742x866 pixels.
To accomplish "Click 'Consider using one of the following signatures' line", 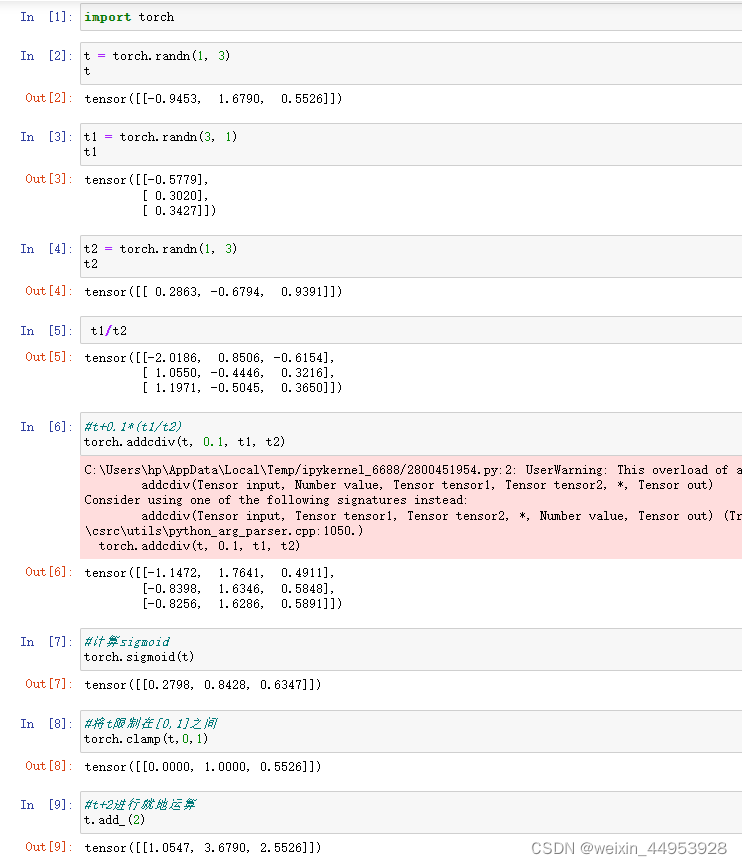I will point(276,500).
